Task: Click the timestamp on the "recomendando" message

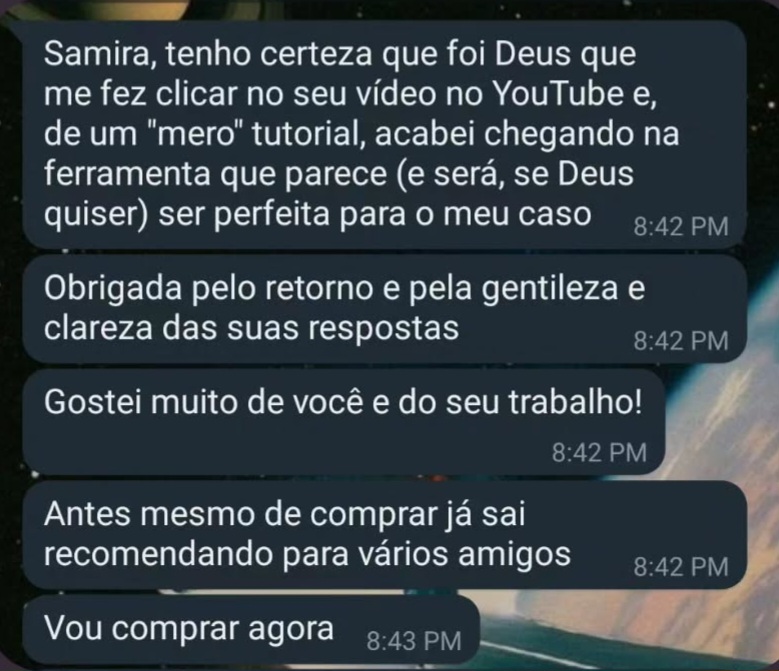Action: click(x=681, y=567)
